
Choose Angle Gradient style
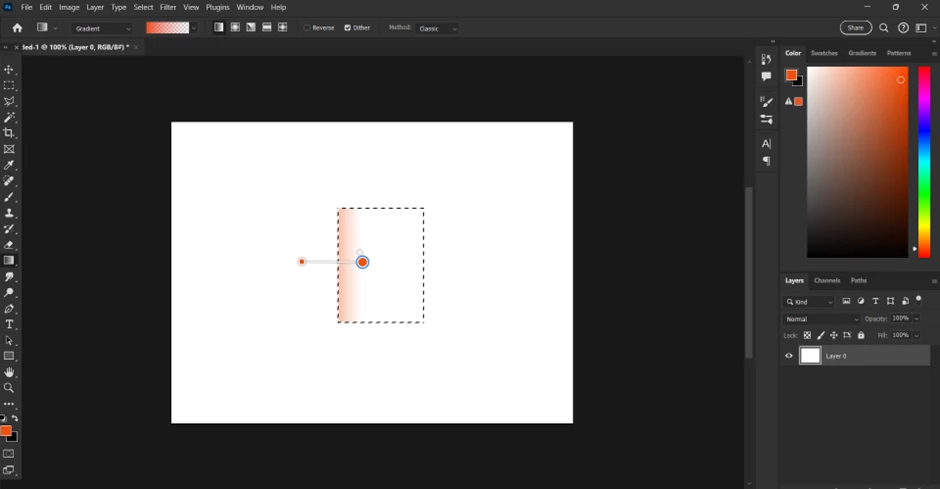pyautogui.click(x=251, y=28)
